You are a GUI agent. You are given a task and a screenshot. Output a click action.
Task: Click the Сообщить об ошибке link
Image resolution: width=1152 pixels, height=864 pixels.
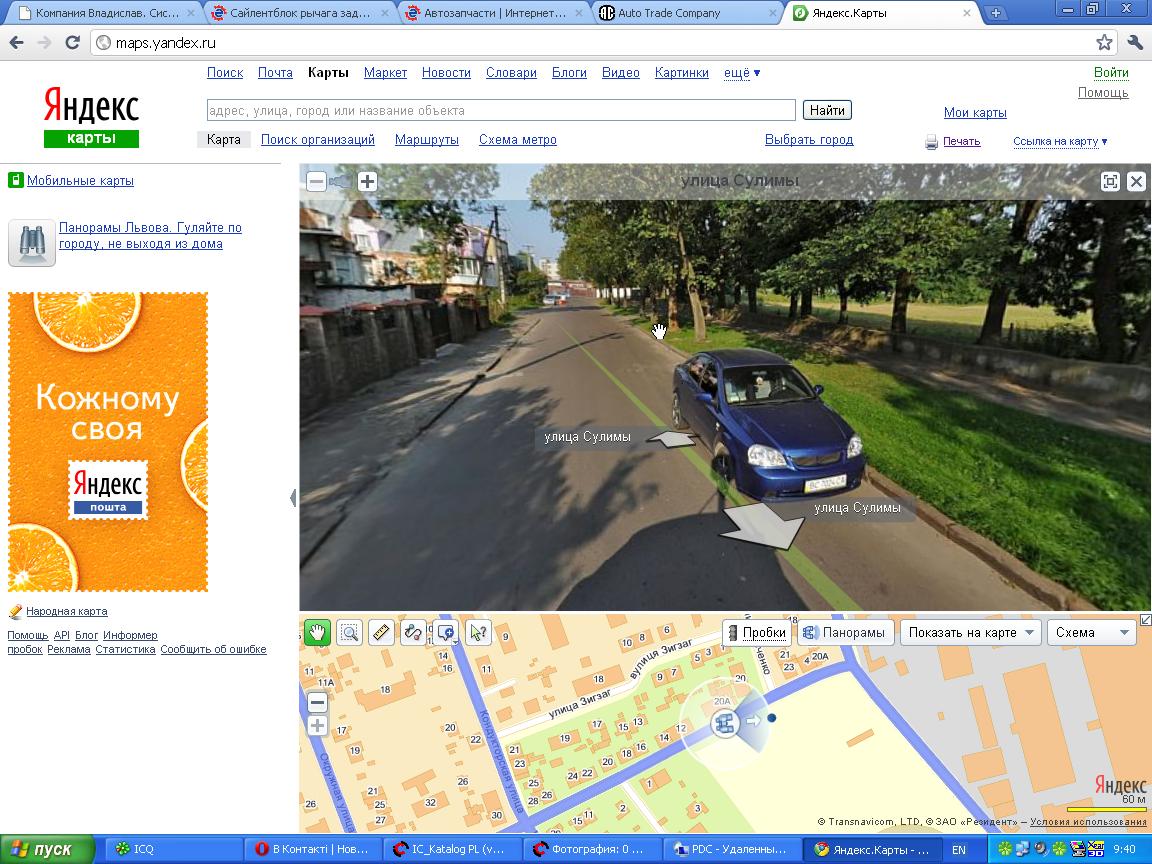coord(213,649)
